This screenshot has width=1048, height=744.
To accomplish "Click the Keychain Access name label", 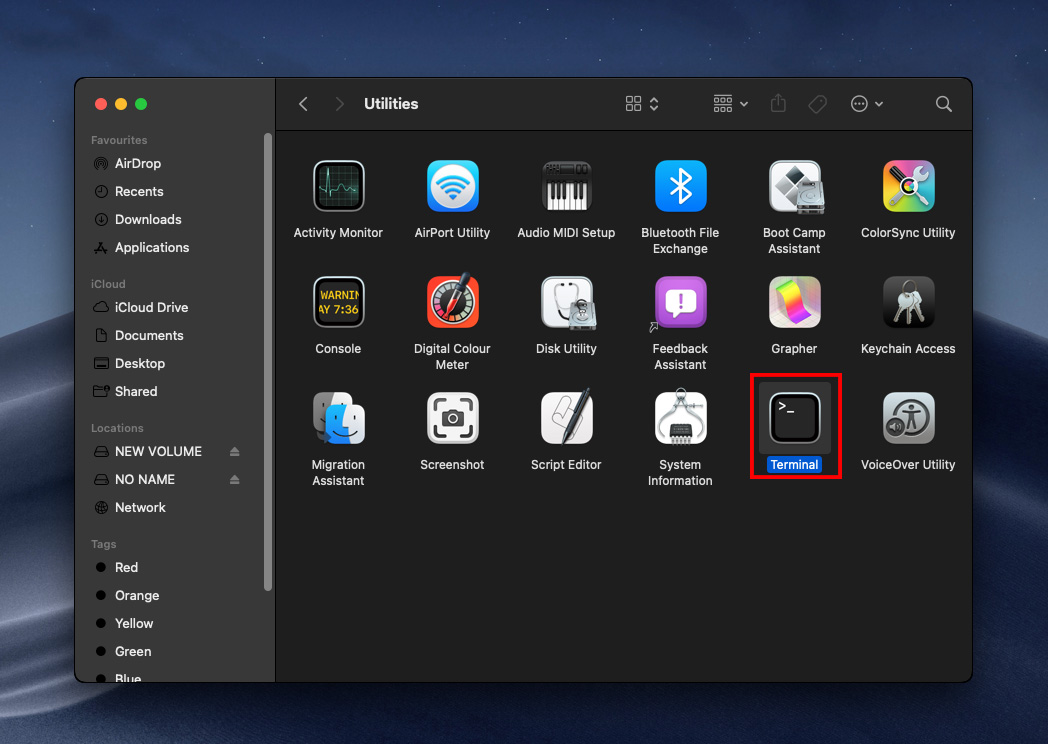I will click(x=908, y=349).
